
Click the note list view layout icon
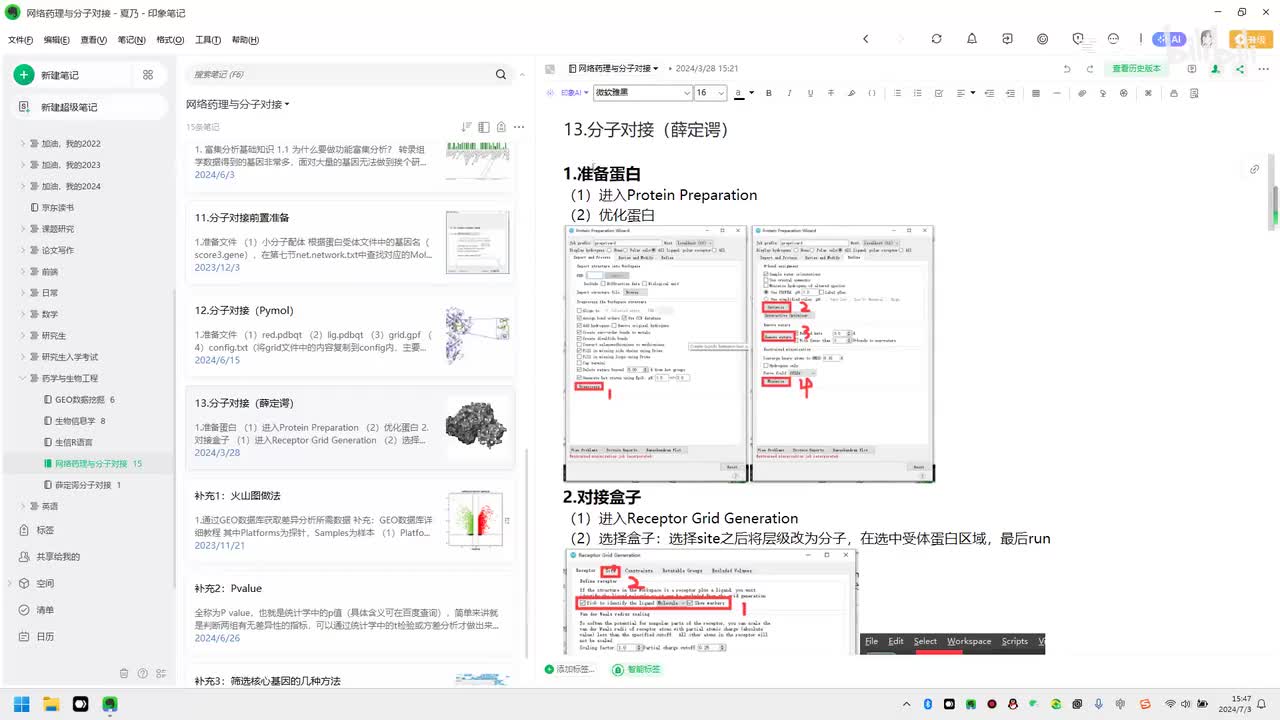pyautogui.click(x=484, y=127)
